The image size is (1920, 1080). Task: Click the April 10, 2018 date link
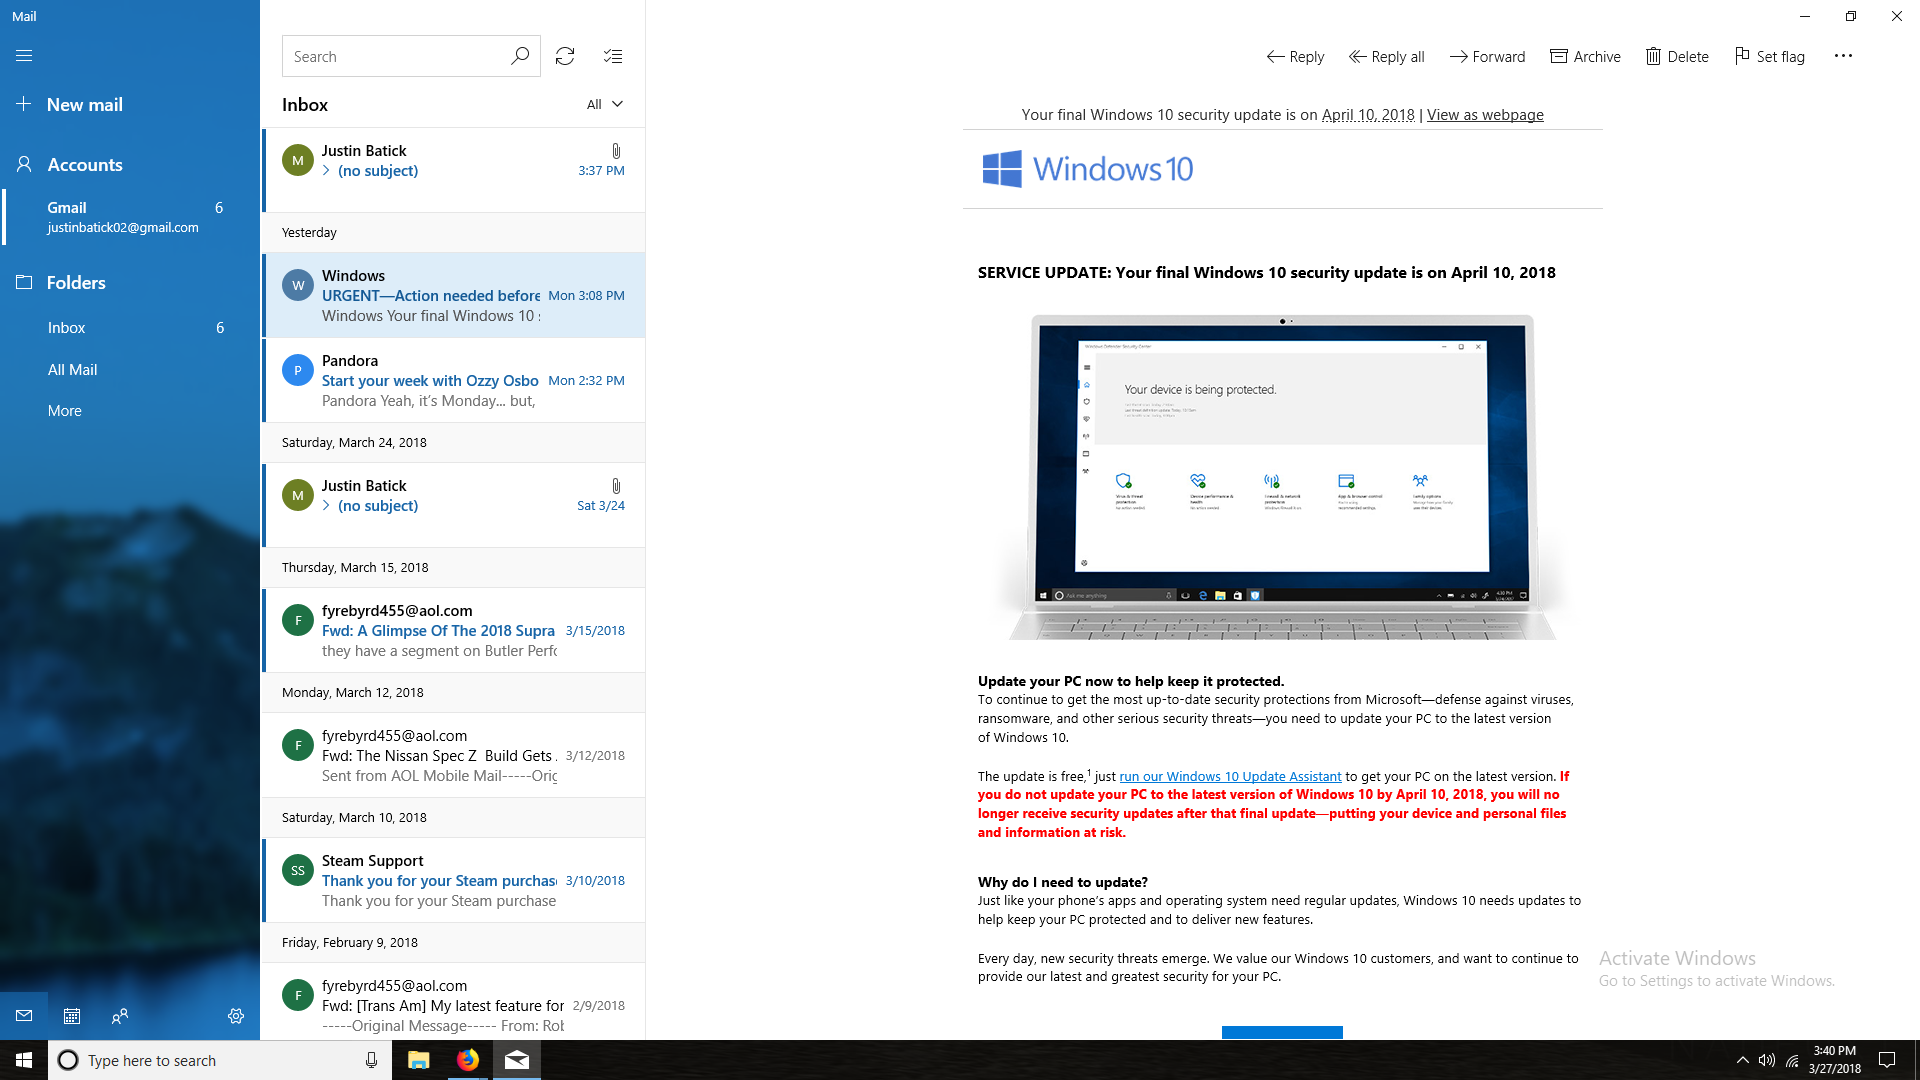pyautogui.click(x=1368, y=115)
